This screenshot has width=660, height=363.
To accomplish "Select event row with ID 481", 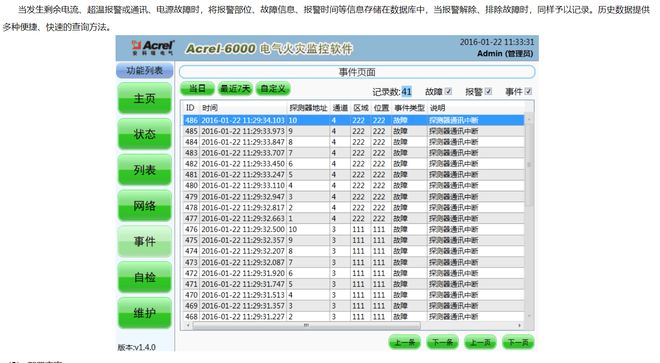I will coord(354,175).
